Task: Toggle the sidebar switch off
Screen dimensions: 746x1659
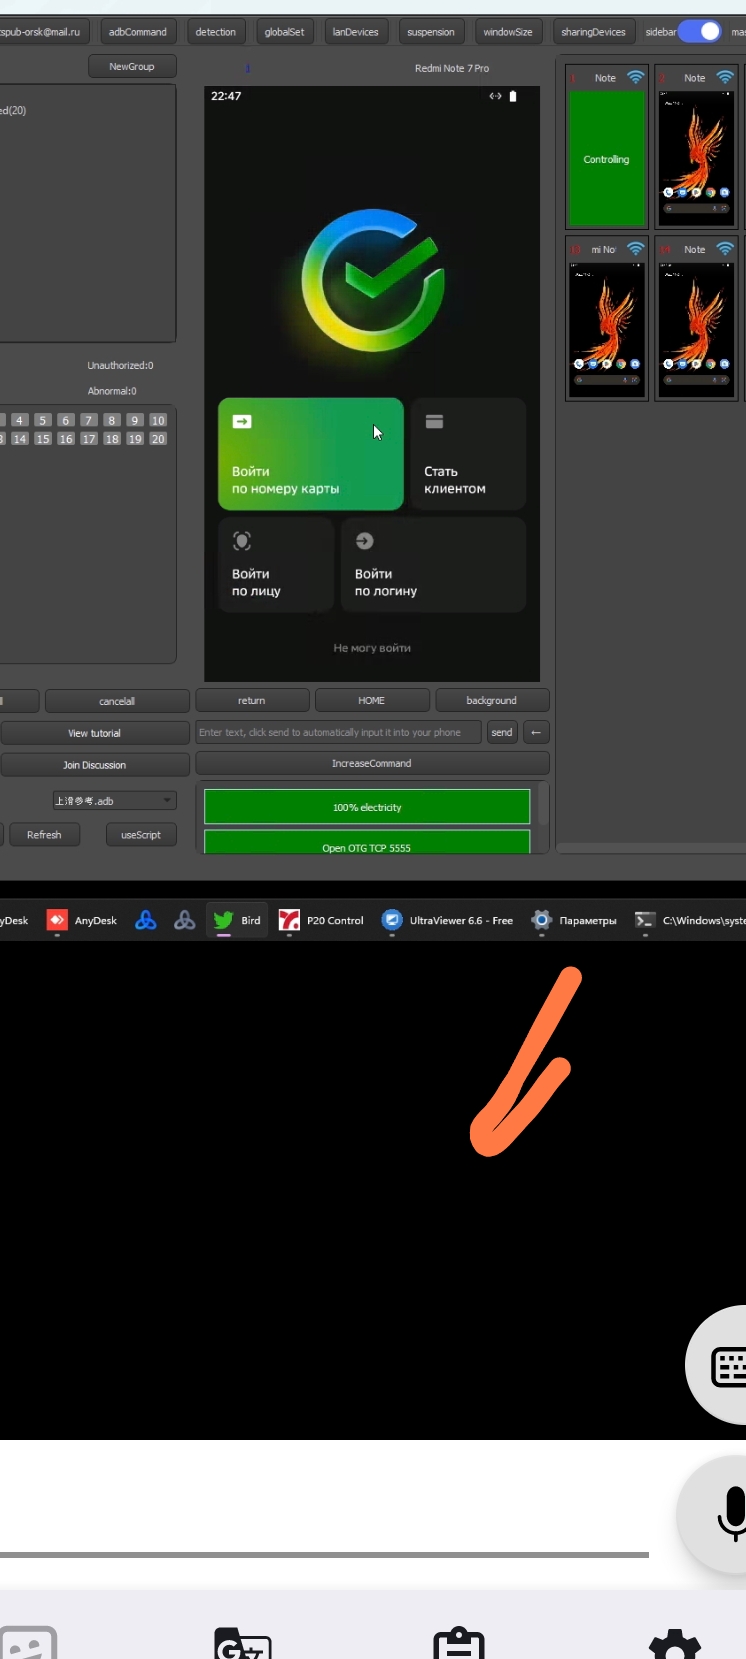Action: pyautogui.click(x=700, y=31)
